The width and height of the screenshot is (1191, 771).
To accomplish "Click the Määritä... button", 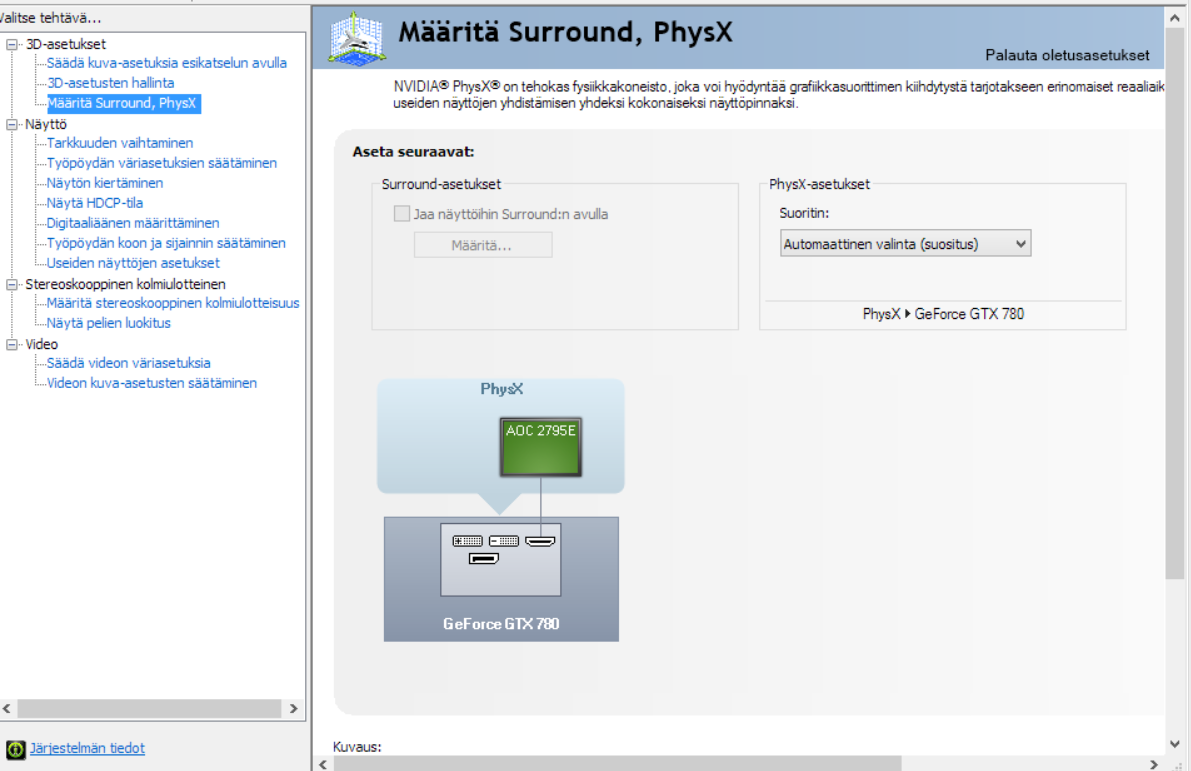I will pos(483,245).
